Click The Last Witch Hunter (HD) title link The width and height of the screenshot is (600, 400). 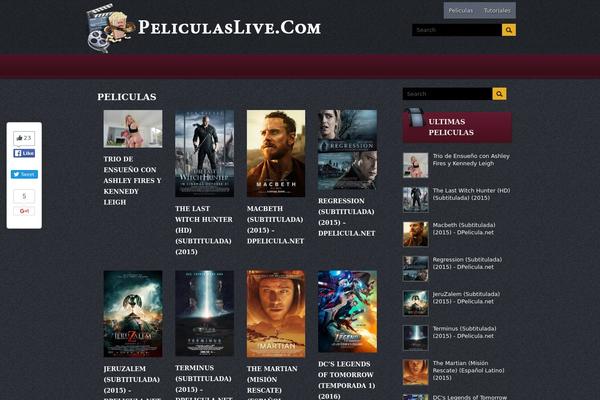(204, 230)
